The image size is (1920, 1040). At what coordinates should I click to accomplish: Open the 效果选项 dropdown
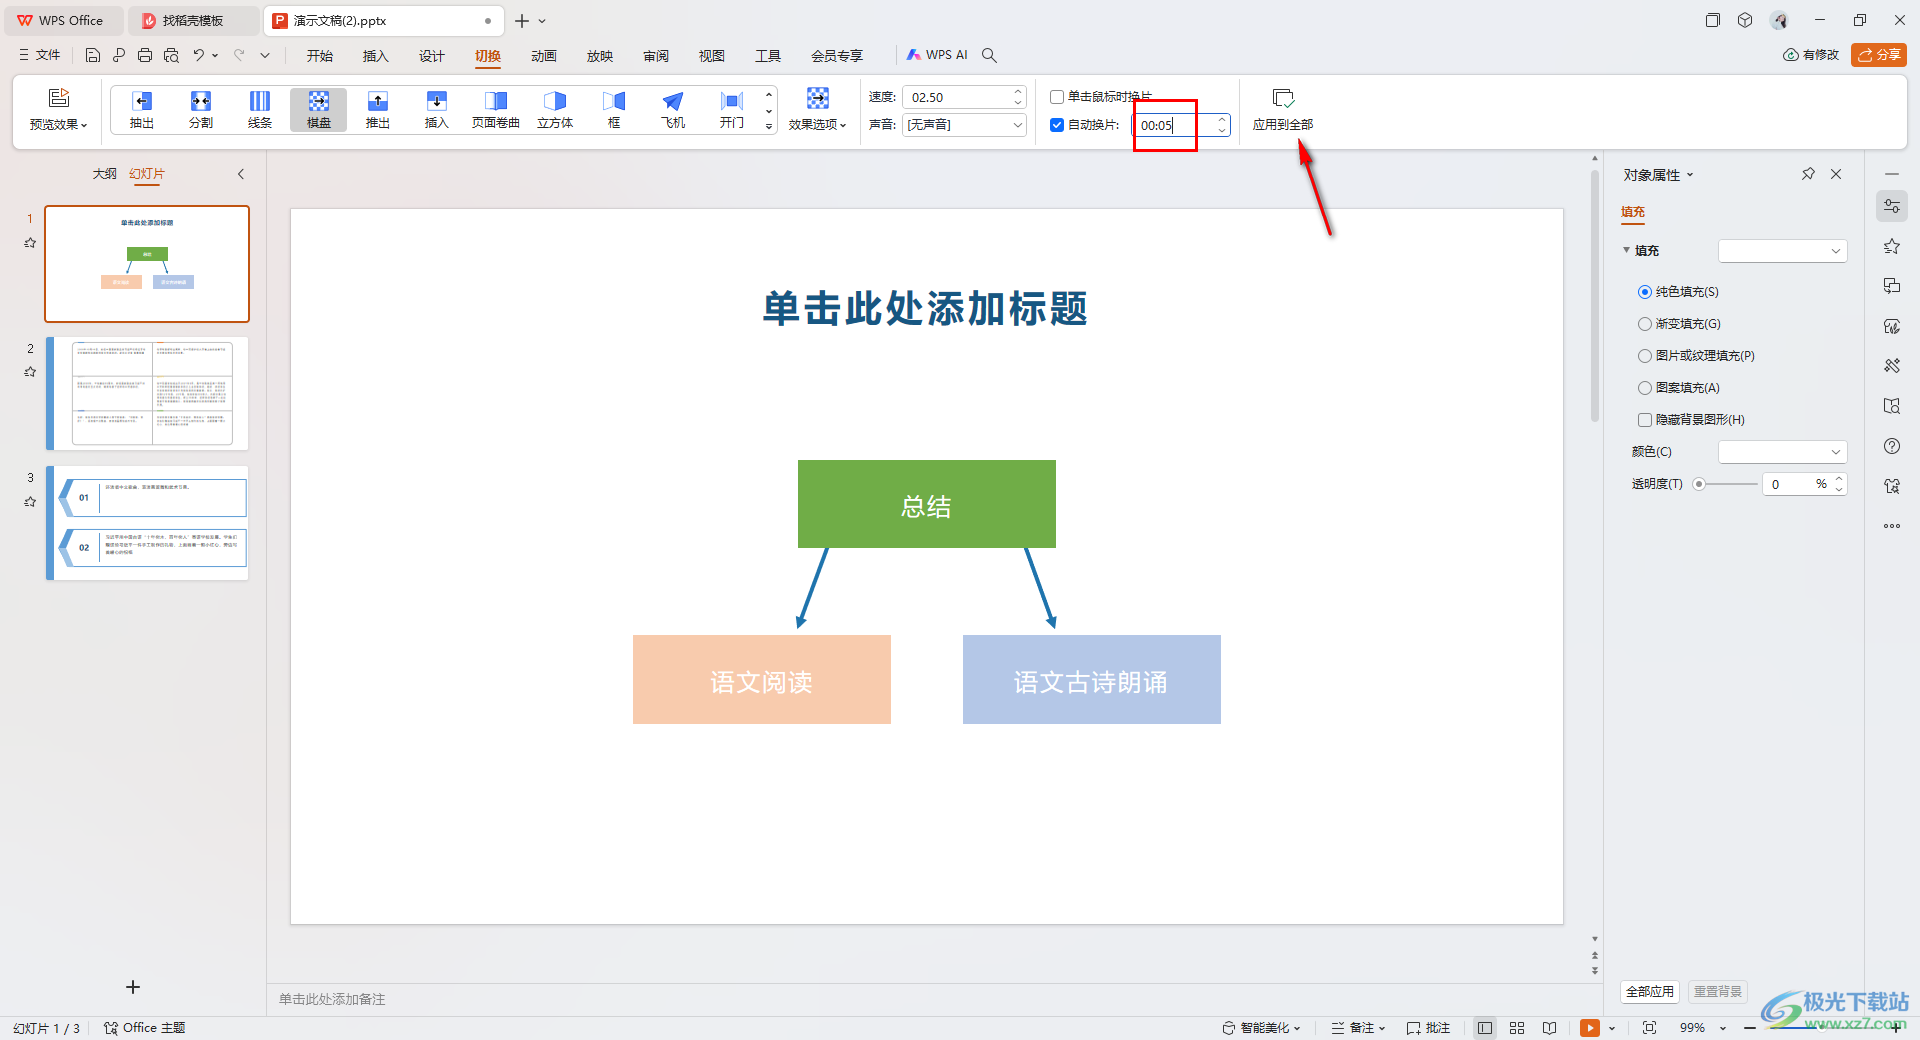click(x=818, y=125)
